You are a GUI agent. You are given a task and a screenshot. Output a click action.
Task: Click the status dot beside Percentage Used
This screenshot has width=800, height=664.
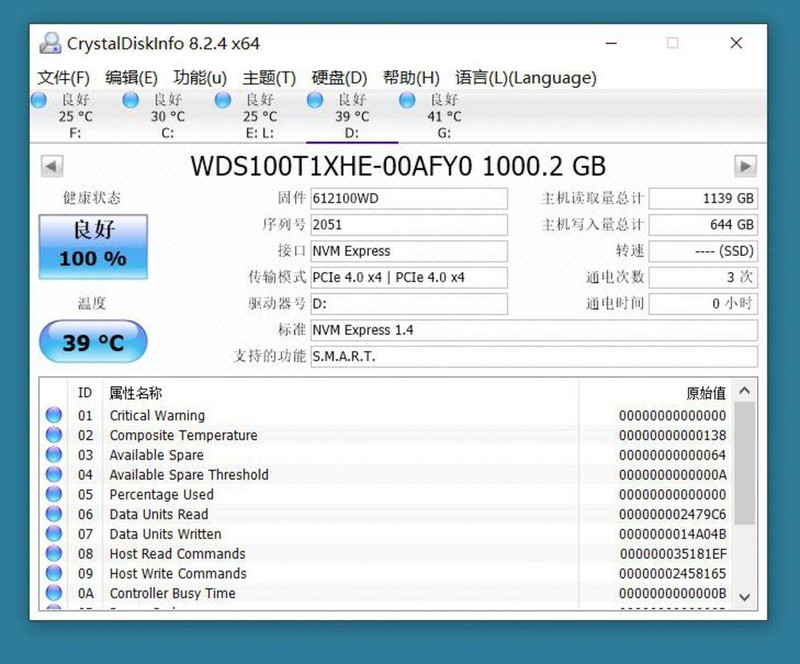[x=54, y=494]
